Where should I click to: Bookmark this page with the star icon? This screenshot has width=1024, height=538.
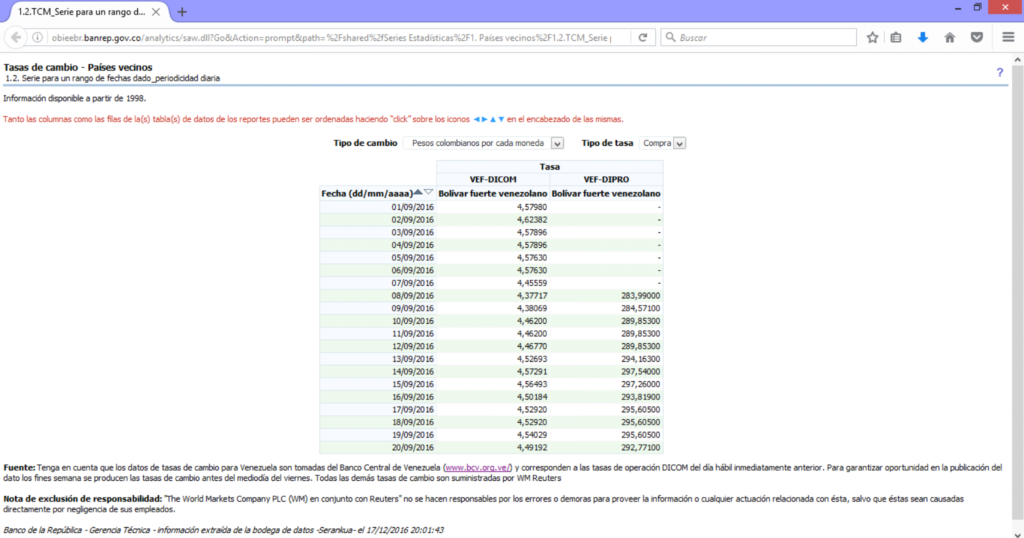pos(872,37)
